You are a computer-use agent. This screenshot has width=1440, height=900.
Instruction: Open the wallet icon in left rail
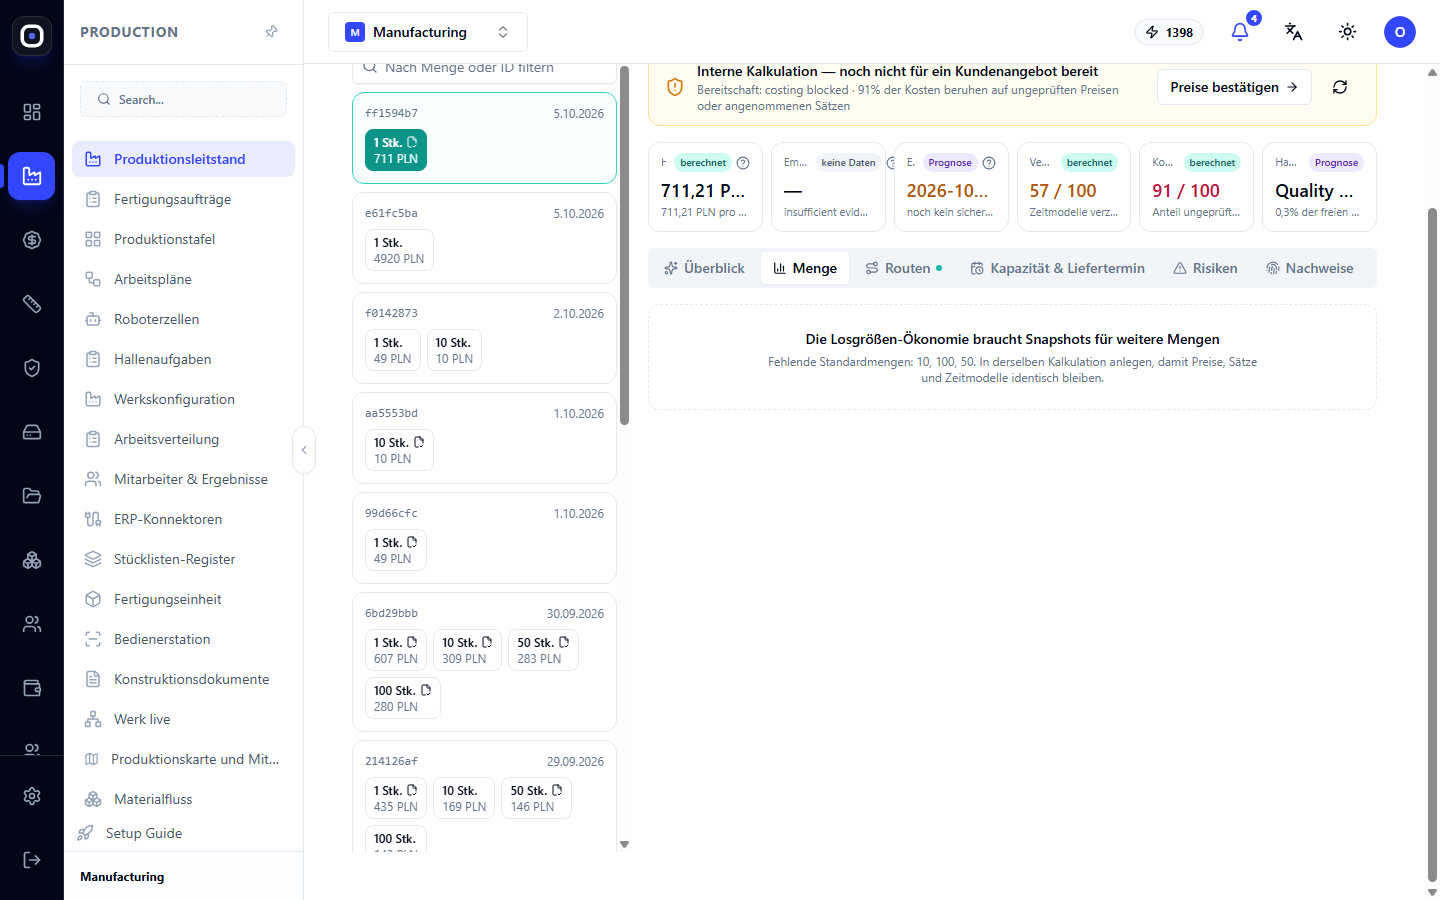[x=32, y=688]
